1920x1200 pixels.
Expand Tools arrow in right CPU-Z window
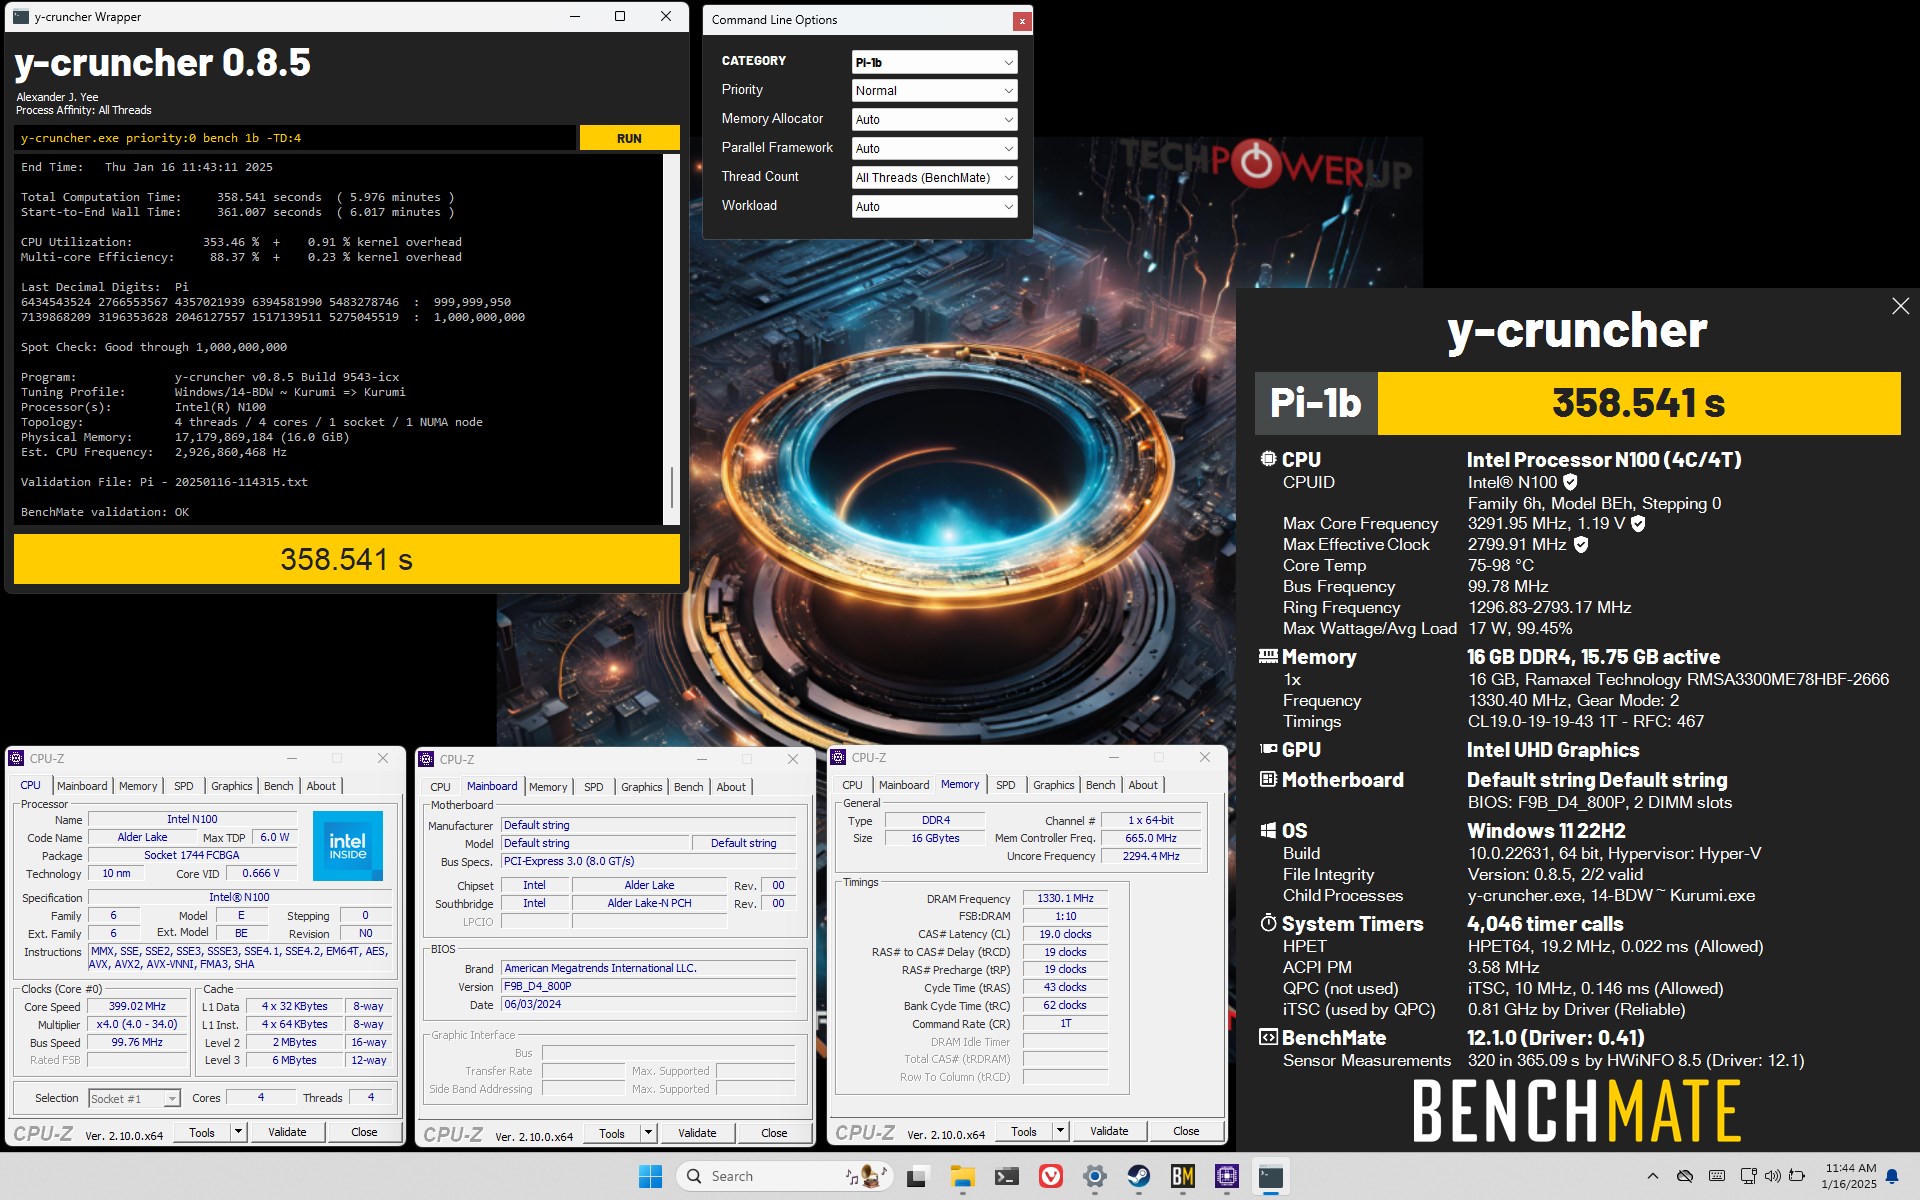tap(1060, 1132)
